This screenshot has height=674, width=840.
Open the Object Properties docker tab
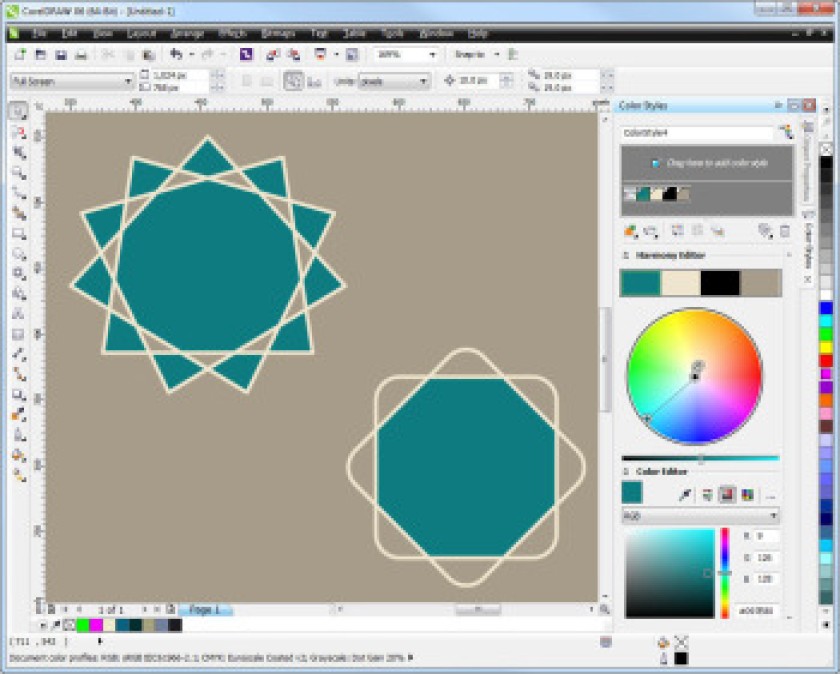click(807, 161)
